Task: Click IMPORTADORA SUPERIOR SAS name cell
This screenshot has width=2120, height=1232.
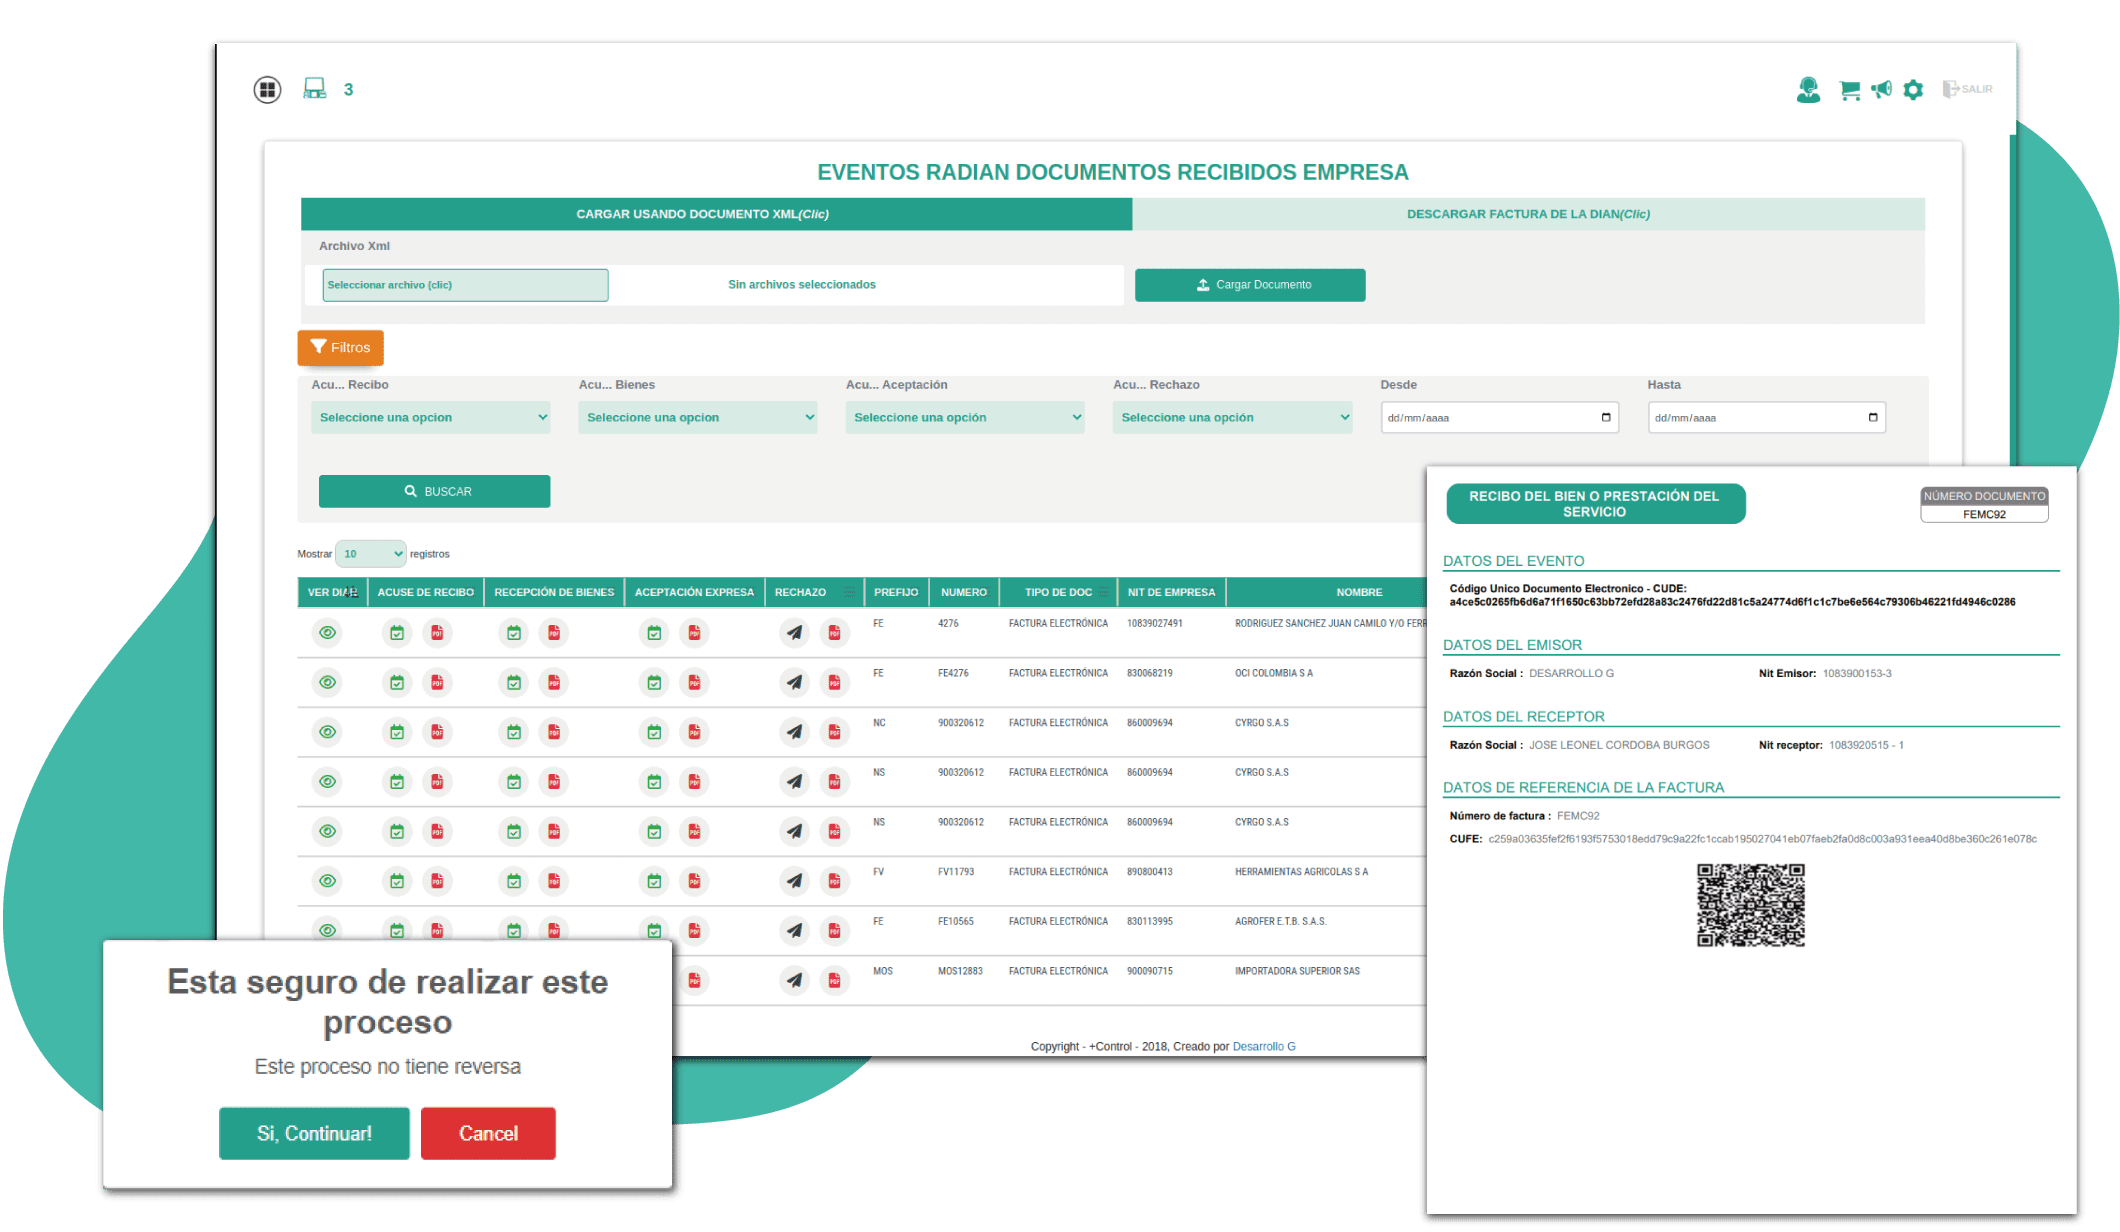Action: pyautogui.click(x=1297, y=971)
